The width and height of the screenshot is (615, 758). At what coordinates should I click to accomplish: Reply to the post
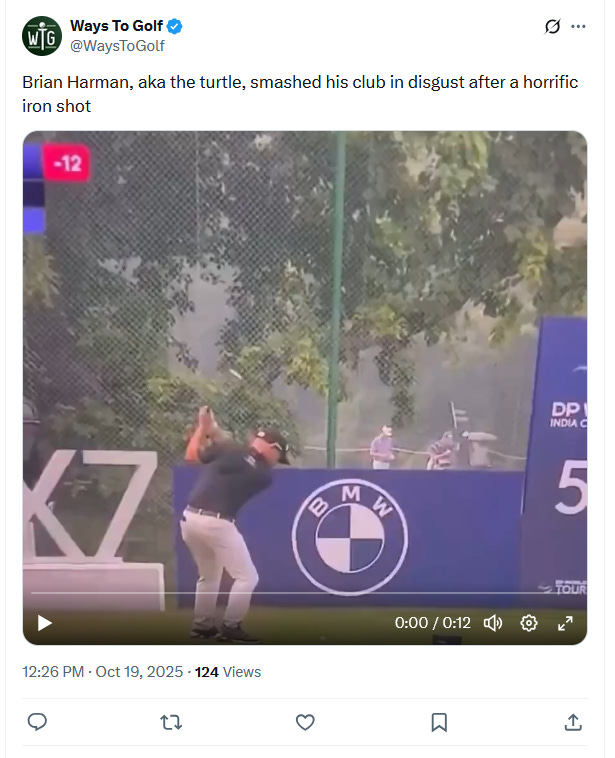[x=37, y=722]
